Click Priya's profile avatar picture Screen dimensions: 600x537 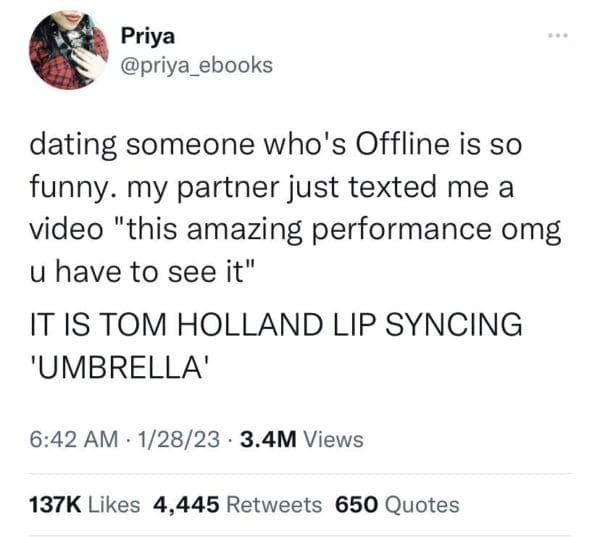(69, 50)
